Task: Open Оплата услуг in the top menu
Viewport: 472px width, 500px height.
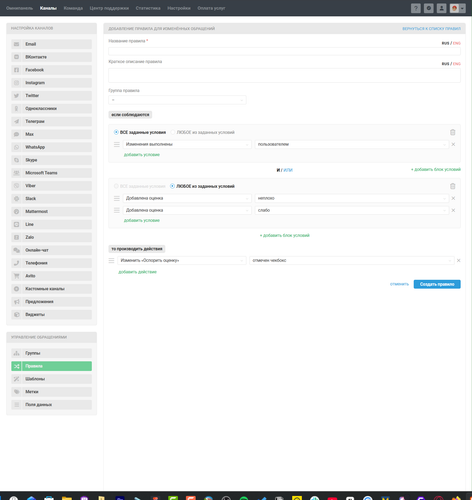Action: (211, 8)
